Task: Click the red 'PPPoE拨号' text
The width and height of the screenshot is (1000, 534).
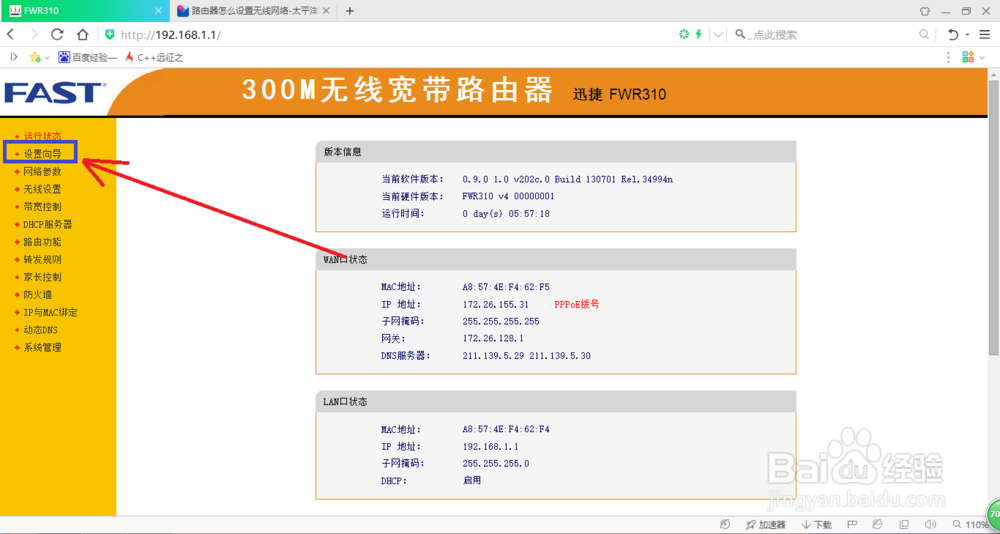Action: tap(577, 304)
